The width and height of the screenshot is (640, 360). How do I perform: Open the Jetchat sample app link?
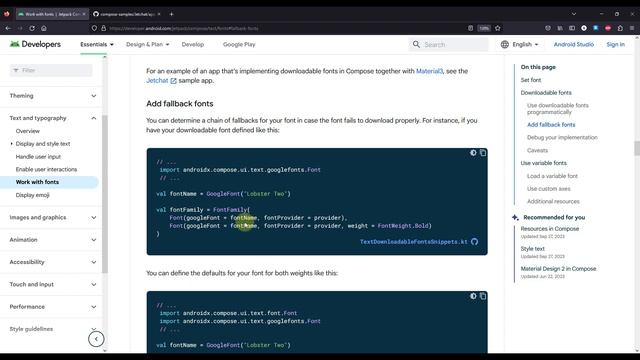[x=161, y=80]
